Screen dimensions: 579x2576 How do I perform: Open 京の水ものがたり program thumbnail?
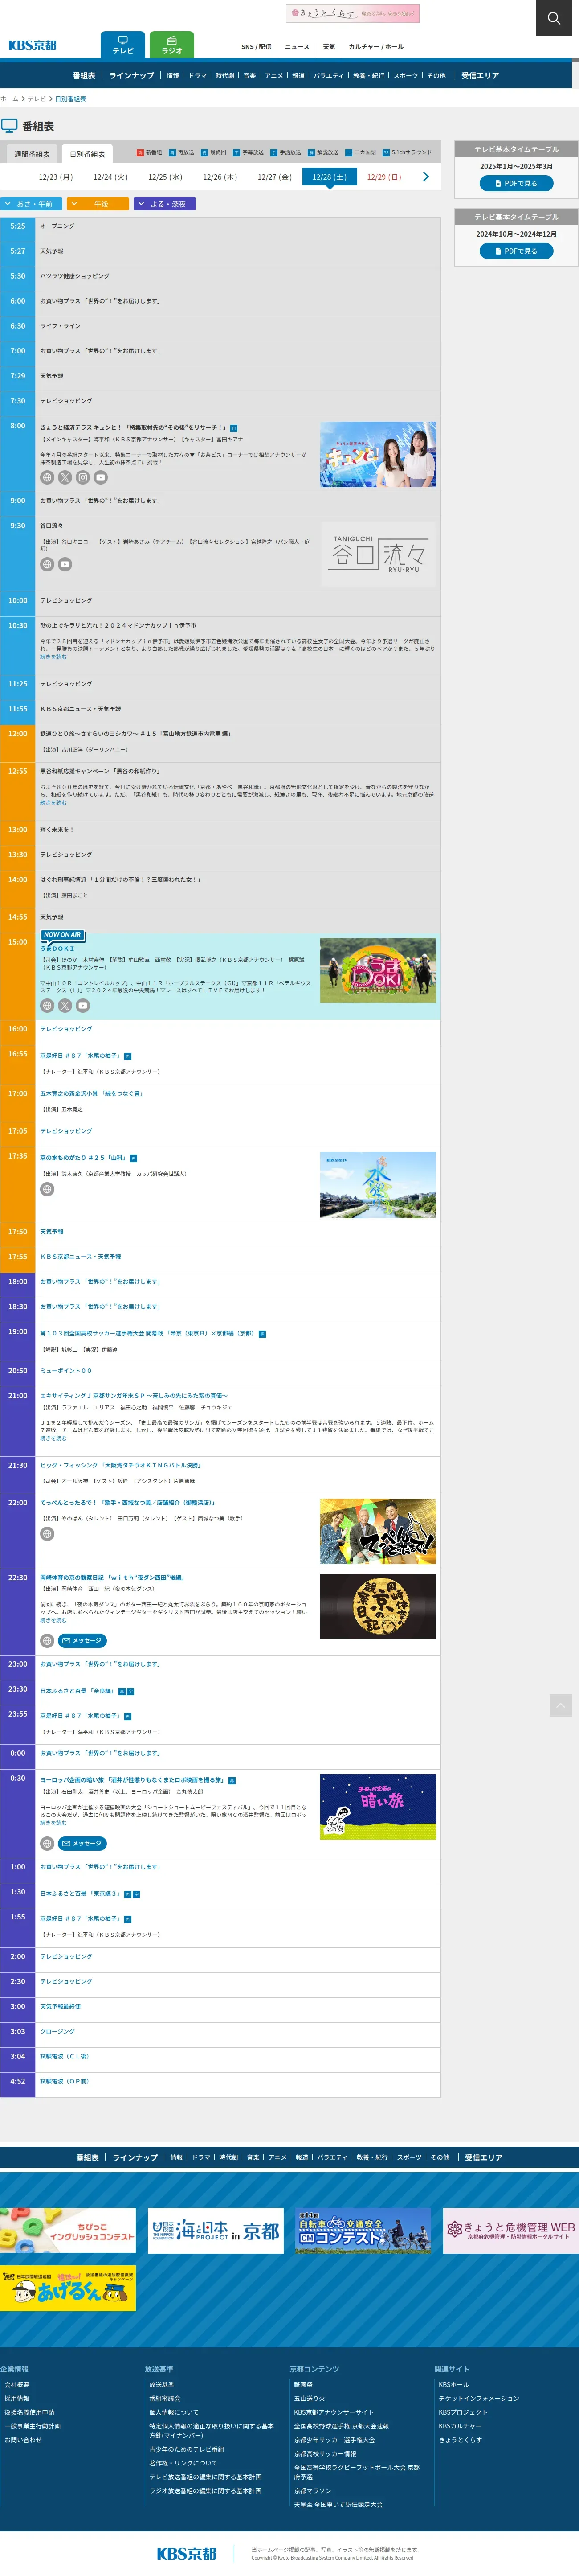pyautogui.click(x=378, y=1185)
